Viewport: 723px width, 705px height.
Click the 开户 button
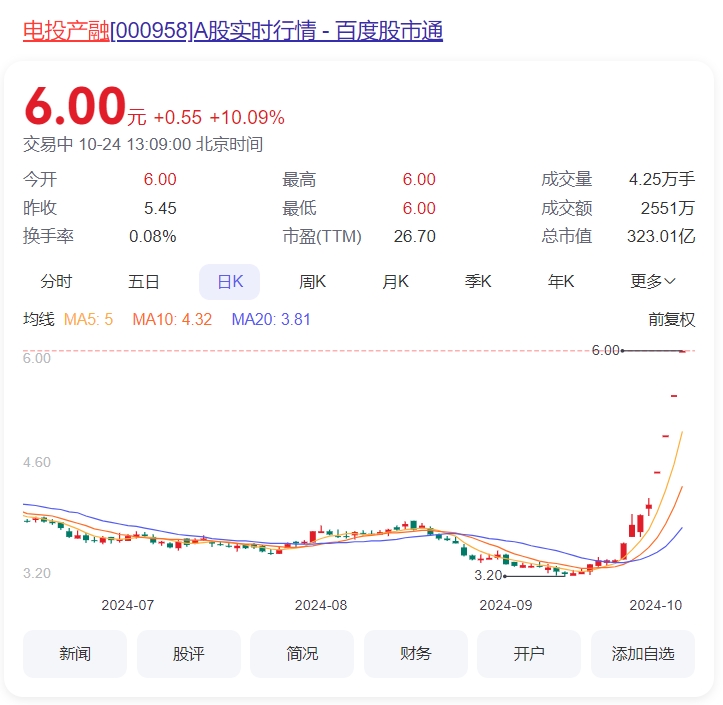(x=529, y=654)
